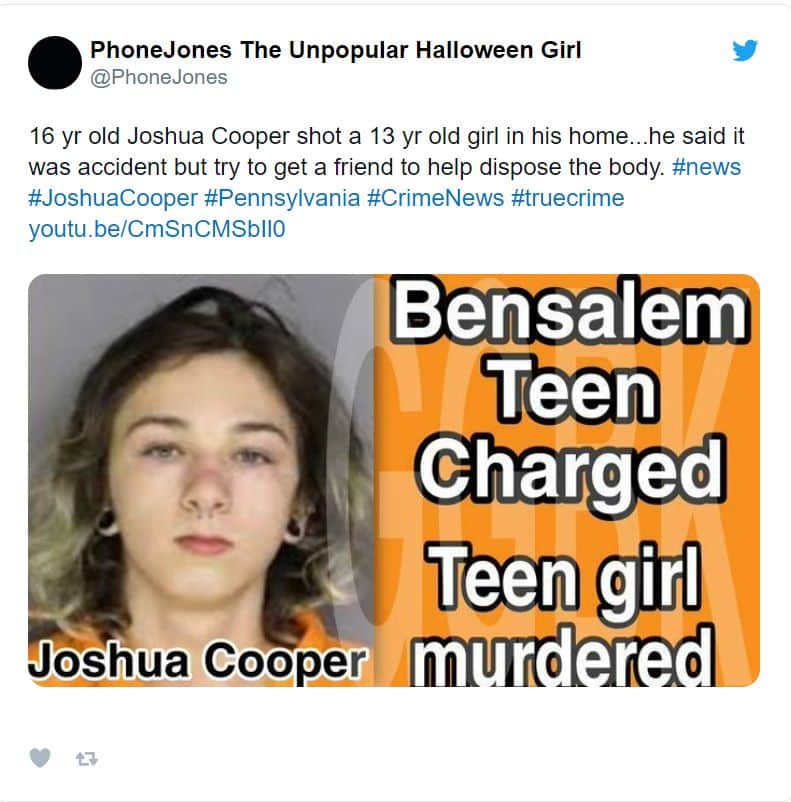The image size is (791, 802).
Task: Open the #CrimeNews hashtag
Action: (435, 198)
